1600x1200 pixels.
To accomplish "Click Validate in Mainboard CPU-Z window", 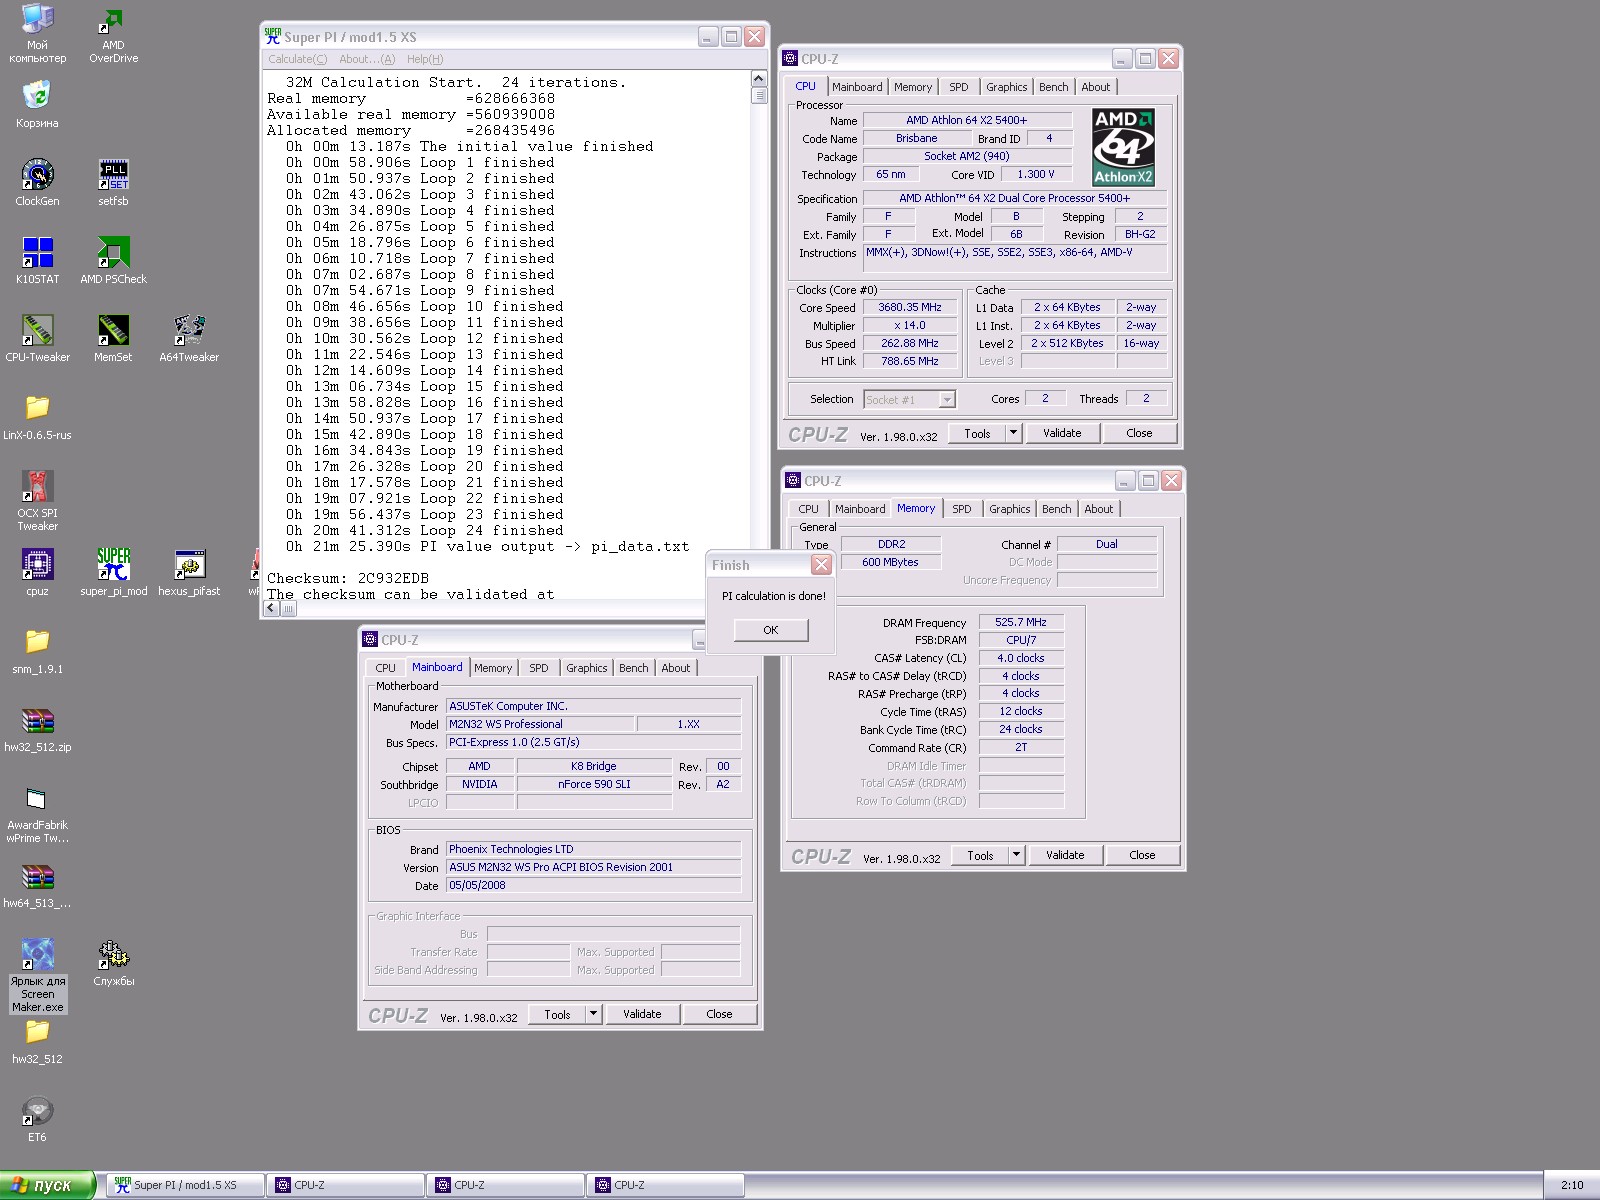I will (642, 1014).
